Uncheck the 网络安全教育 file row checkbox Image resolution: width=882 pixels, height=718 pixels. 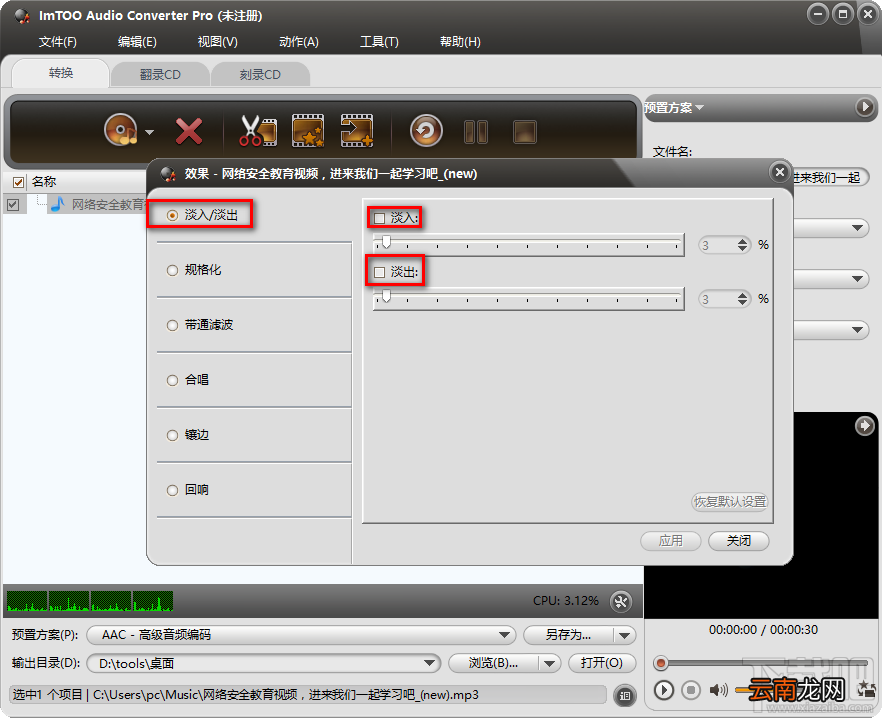pos(12,204)
